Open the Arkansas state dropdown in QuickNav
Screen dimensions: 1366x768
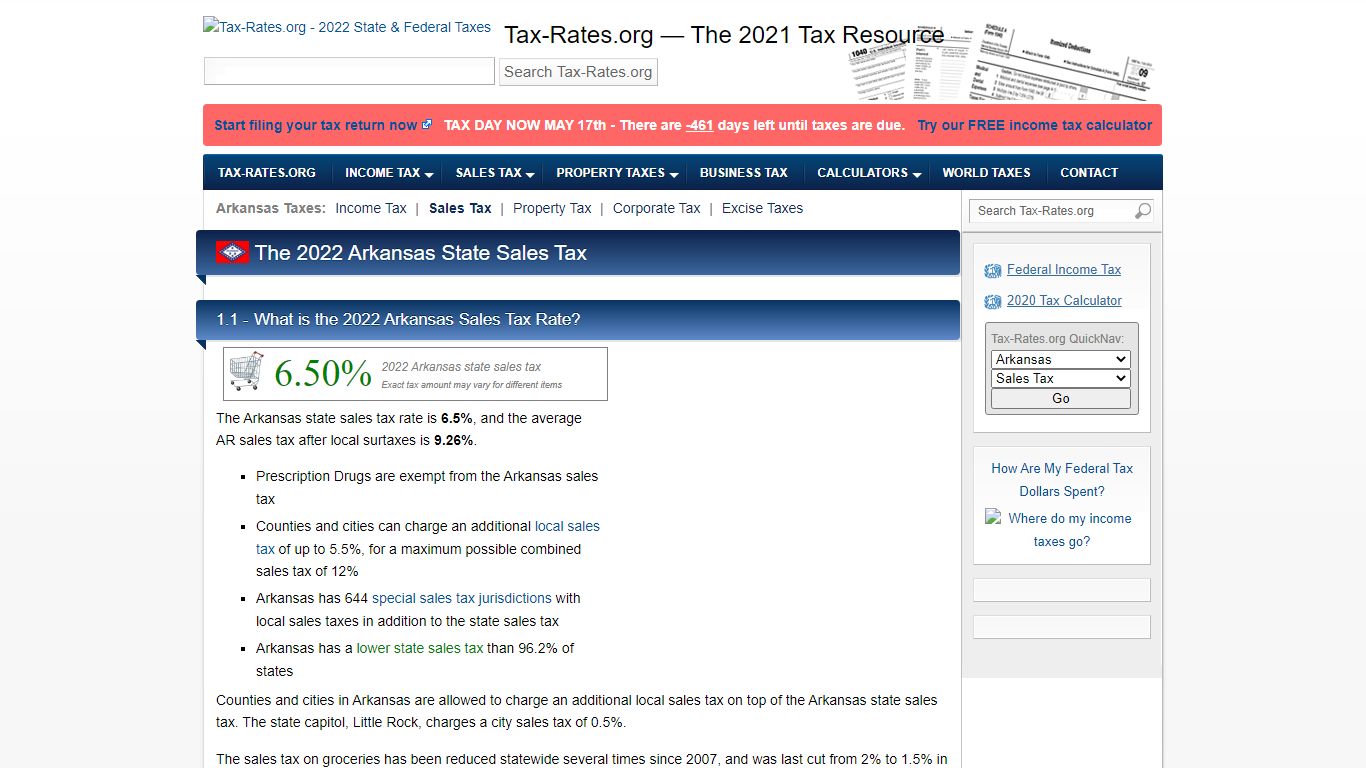1061,359
